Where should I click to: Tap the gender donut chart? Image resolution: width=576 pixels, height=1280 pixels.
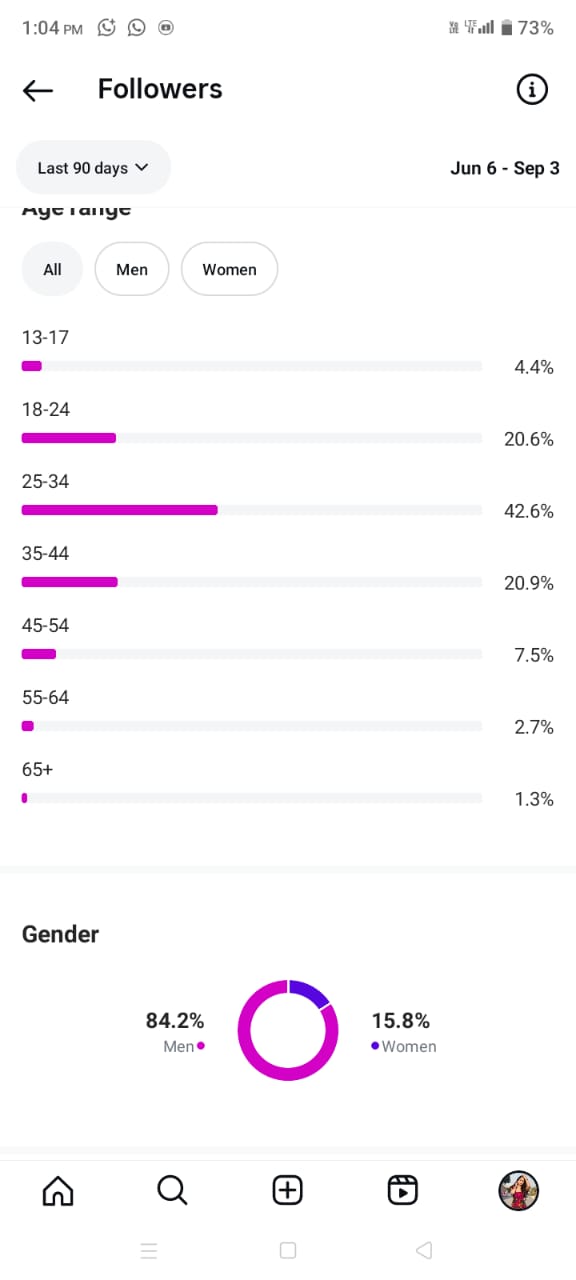(x=288, y=1030)
